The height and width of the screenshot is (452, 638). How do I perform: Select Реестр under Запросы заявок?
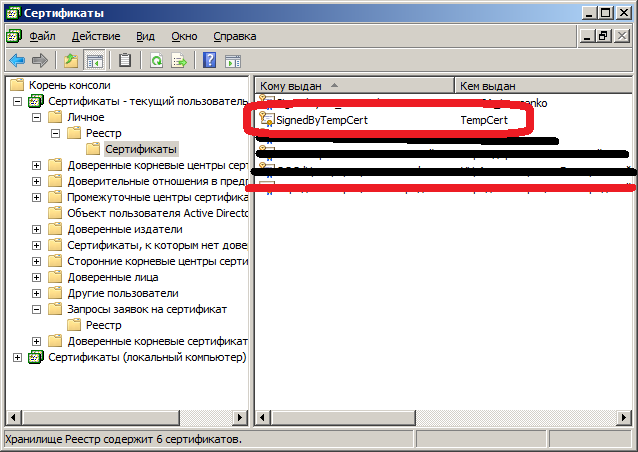[x=104, y=325]
